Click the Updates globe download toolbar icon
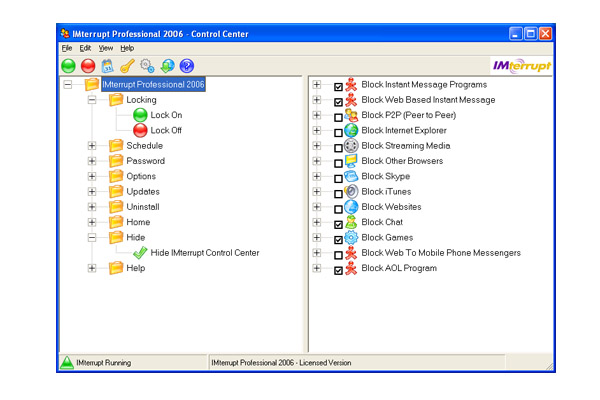Screen dimensions: 600x400 click(167, 66)
